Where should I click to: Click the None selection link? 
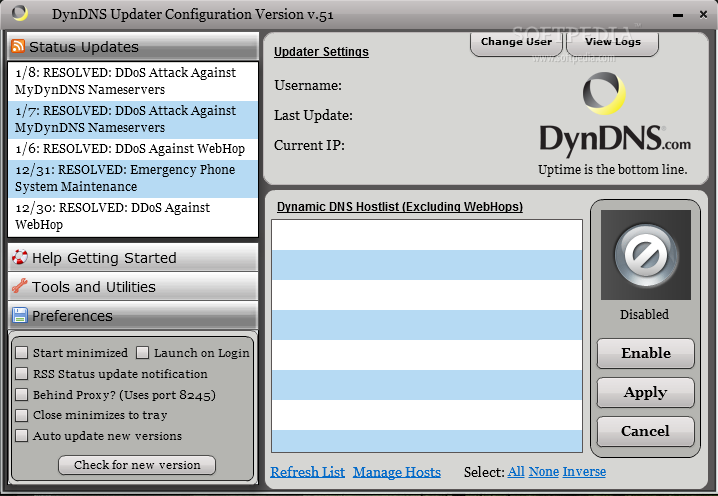coord(544,471)
